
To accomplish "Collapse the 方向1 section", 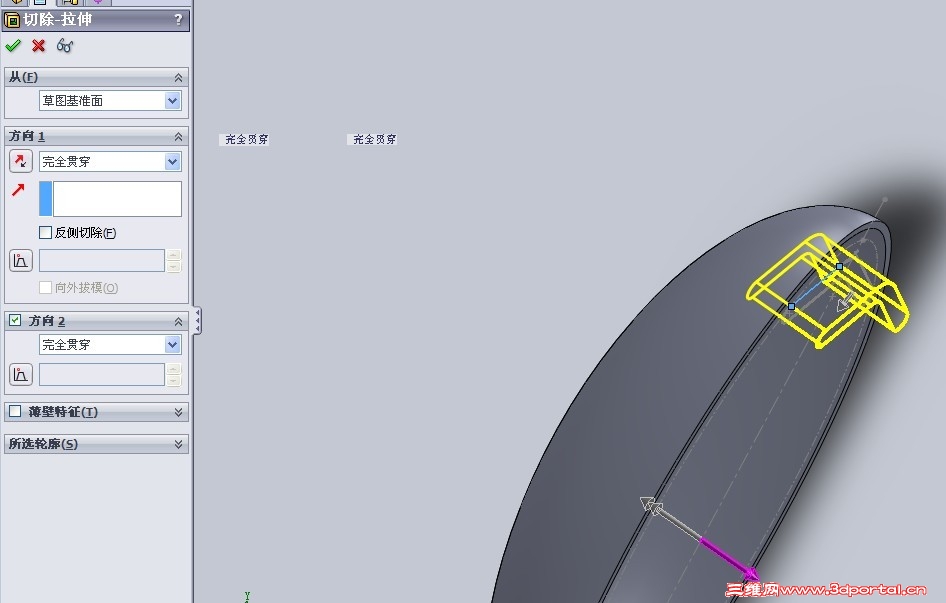I will point(179,136).
